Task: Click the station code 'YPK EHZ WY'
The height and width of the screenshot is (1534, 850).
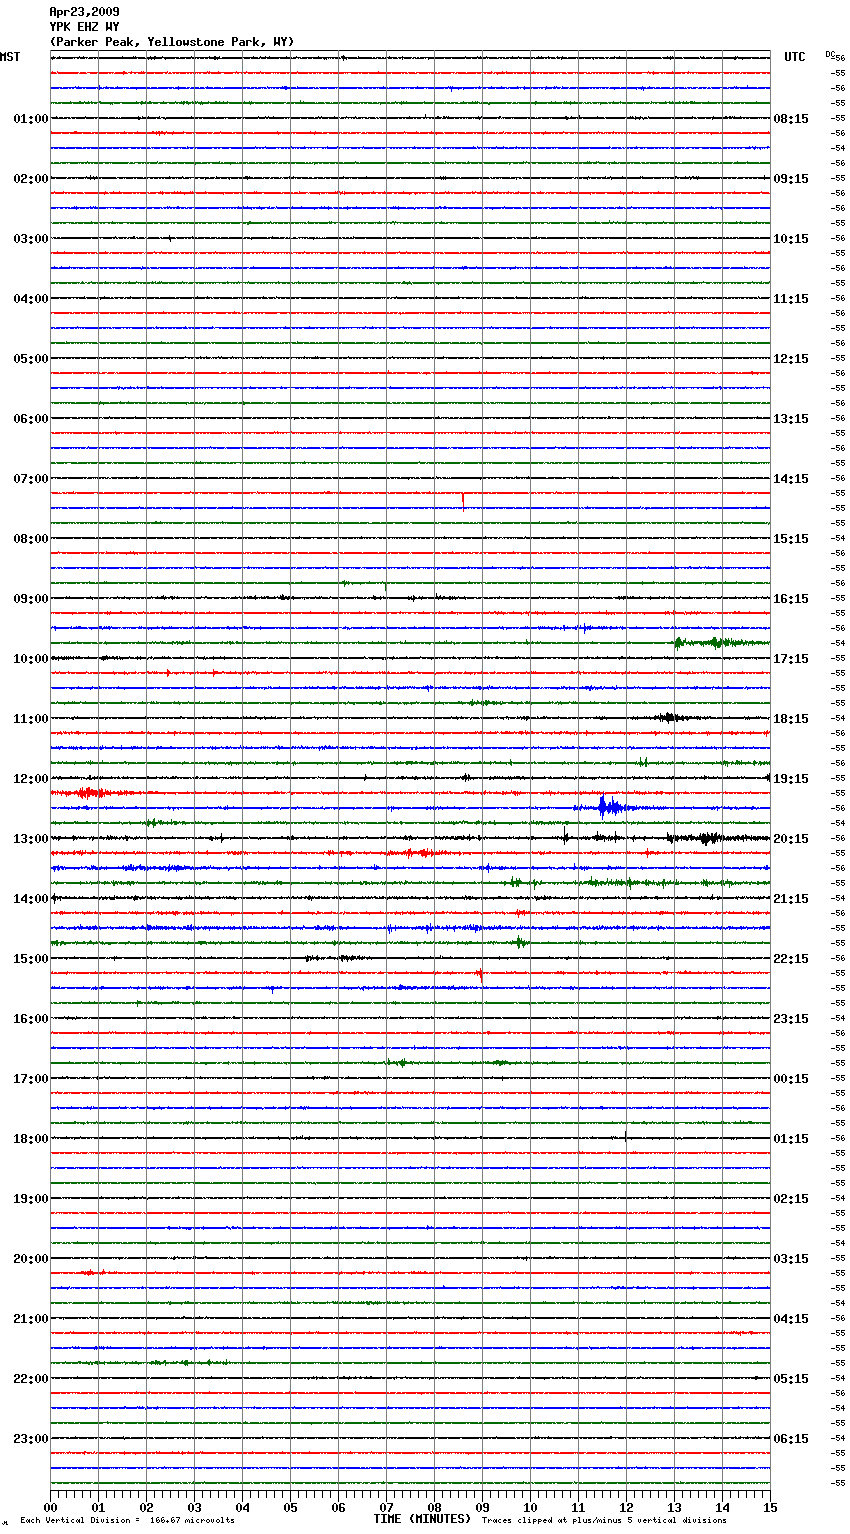Action: tap(84, 27)
